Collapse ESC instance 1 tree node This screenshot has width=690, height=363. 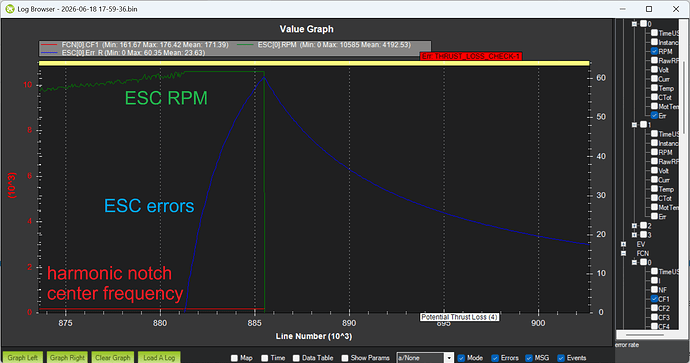coord(635,125)
